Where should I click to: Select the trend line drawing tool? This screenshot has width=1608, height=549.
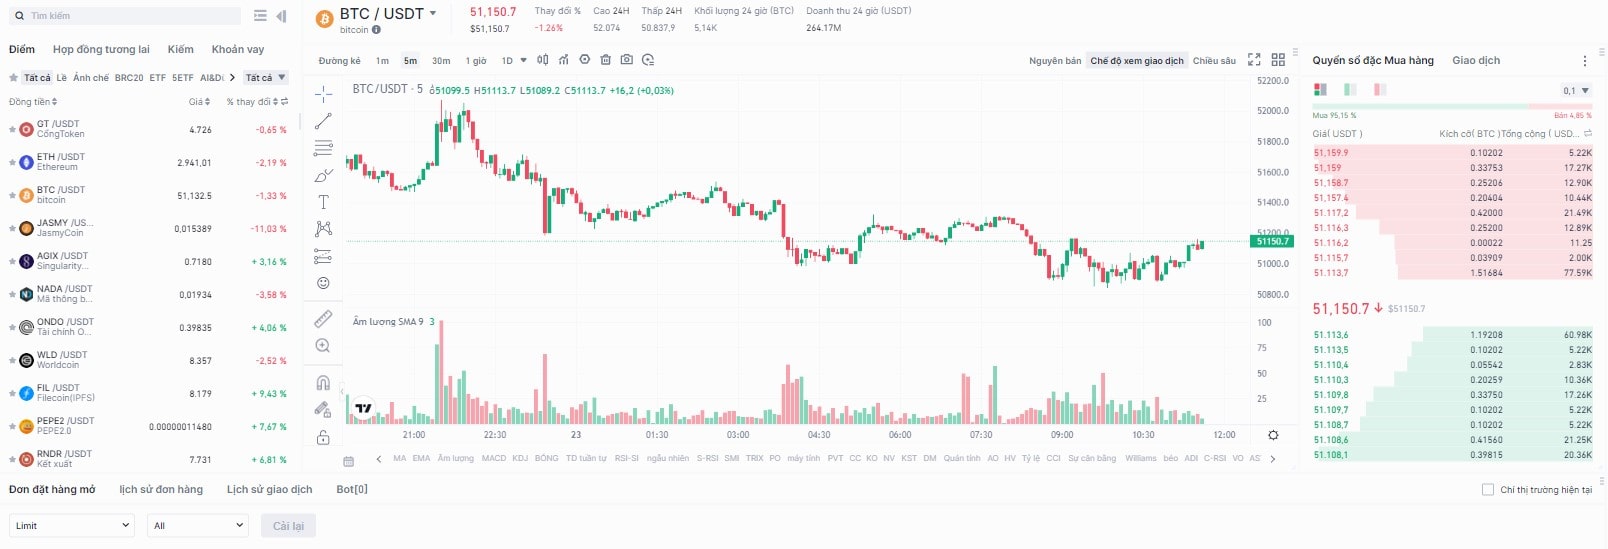click(x=323, y=121)
